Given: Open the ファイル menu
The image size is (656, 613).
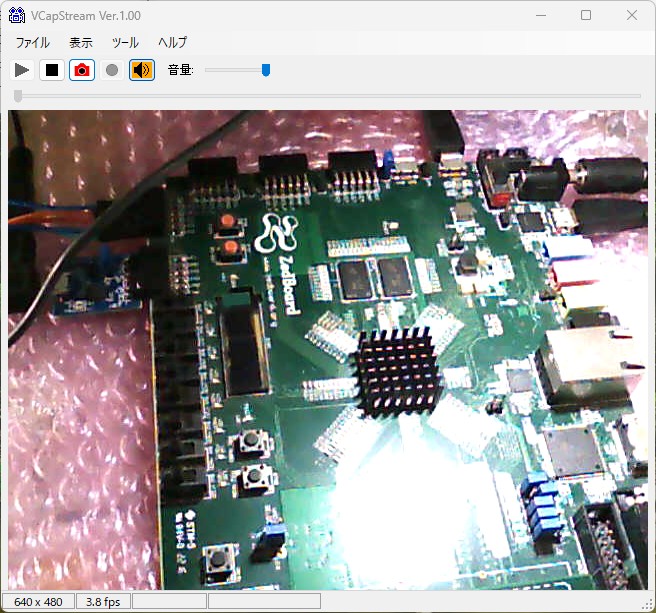Looking at the screenshot, I should 32,43.
